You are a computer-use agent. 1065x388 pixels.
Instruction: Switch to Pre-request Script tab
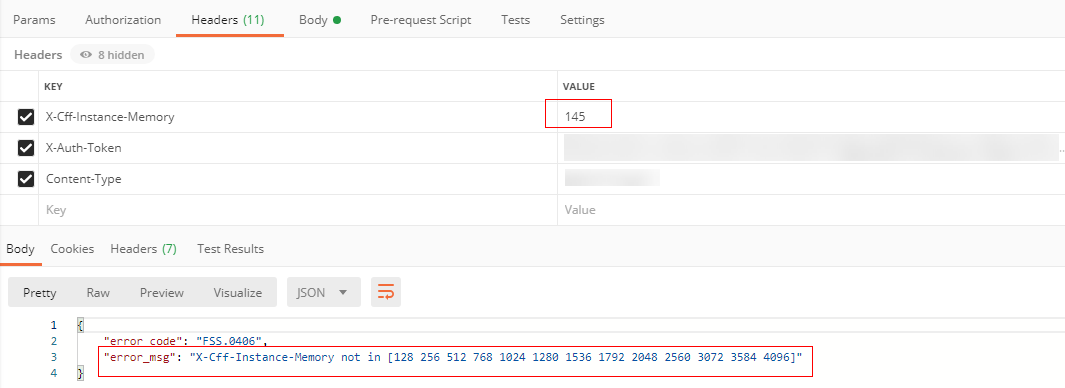[x=420, y=20]
